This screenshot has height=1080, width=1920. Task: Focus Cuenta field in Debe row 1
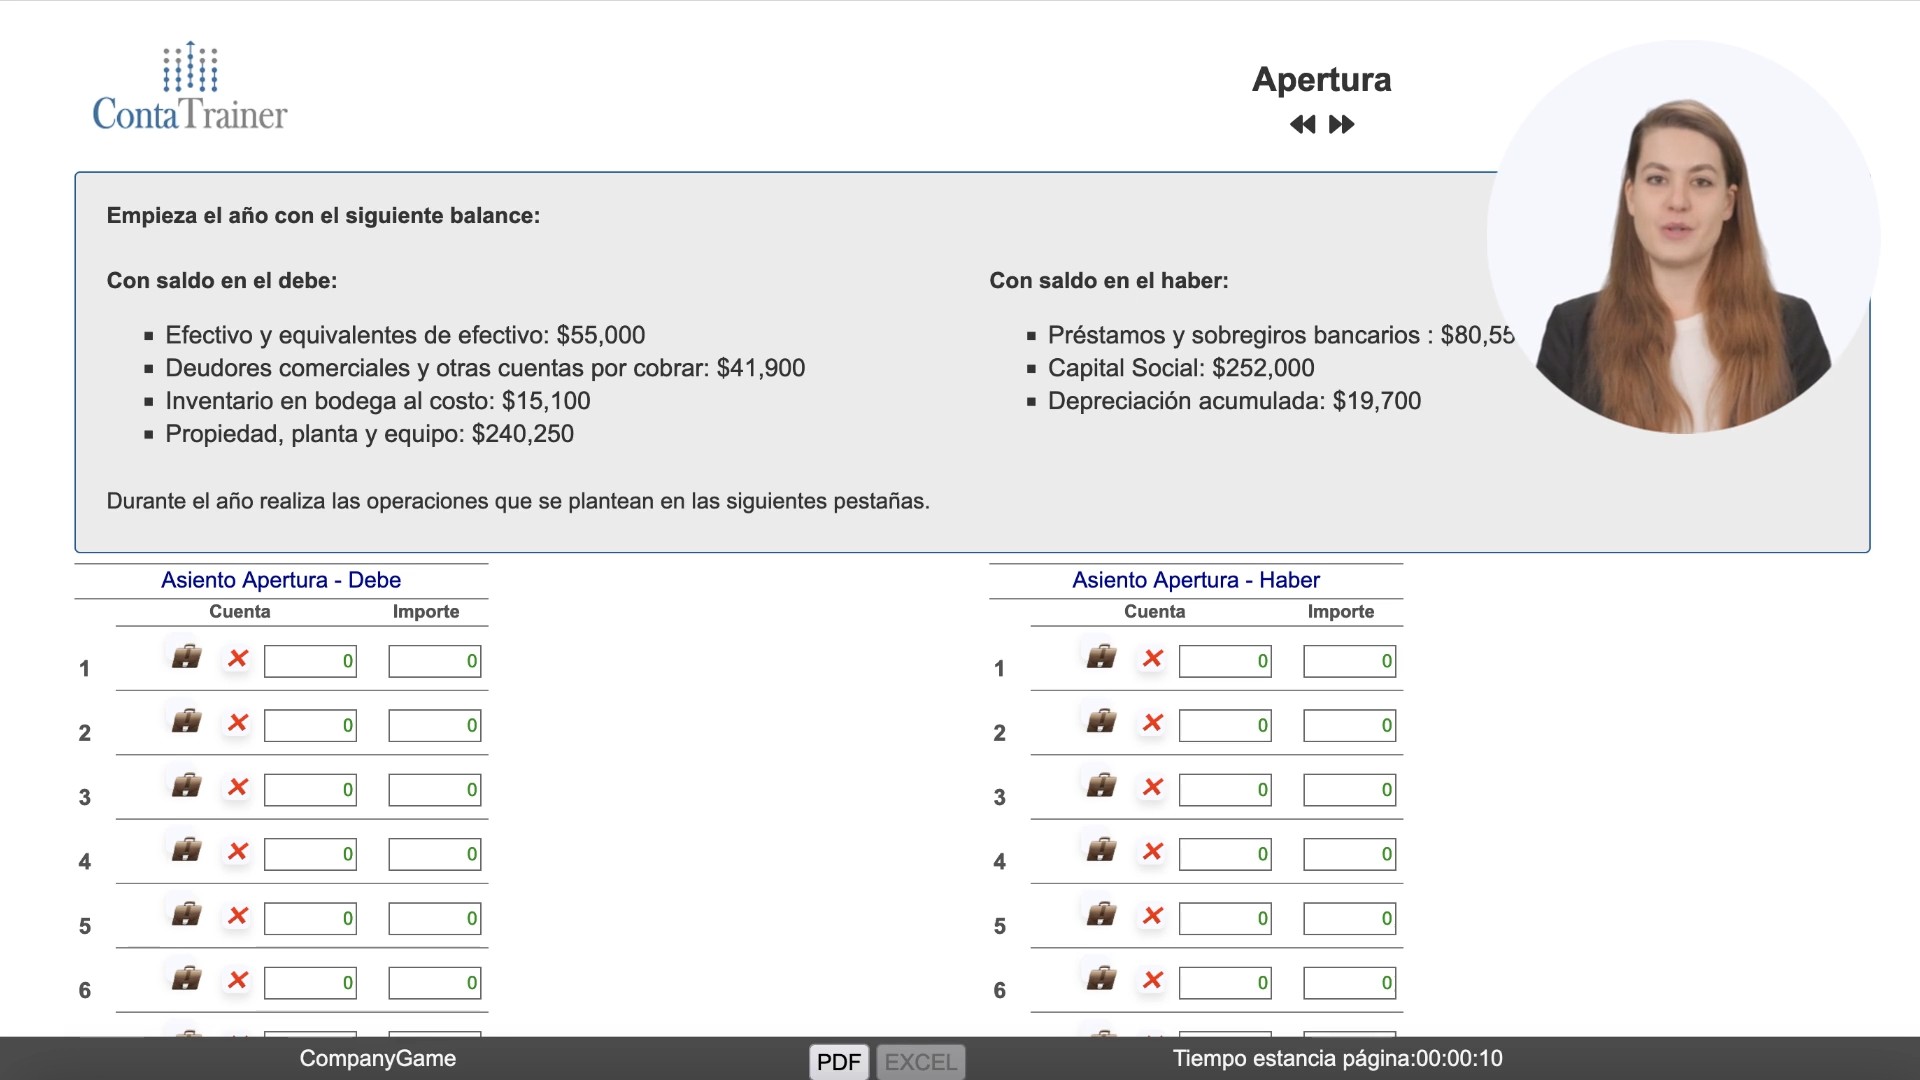[x=310, y=661]
